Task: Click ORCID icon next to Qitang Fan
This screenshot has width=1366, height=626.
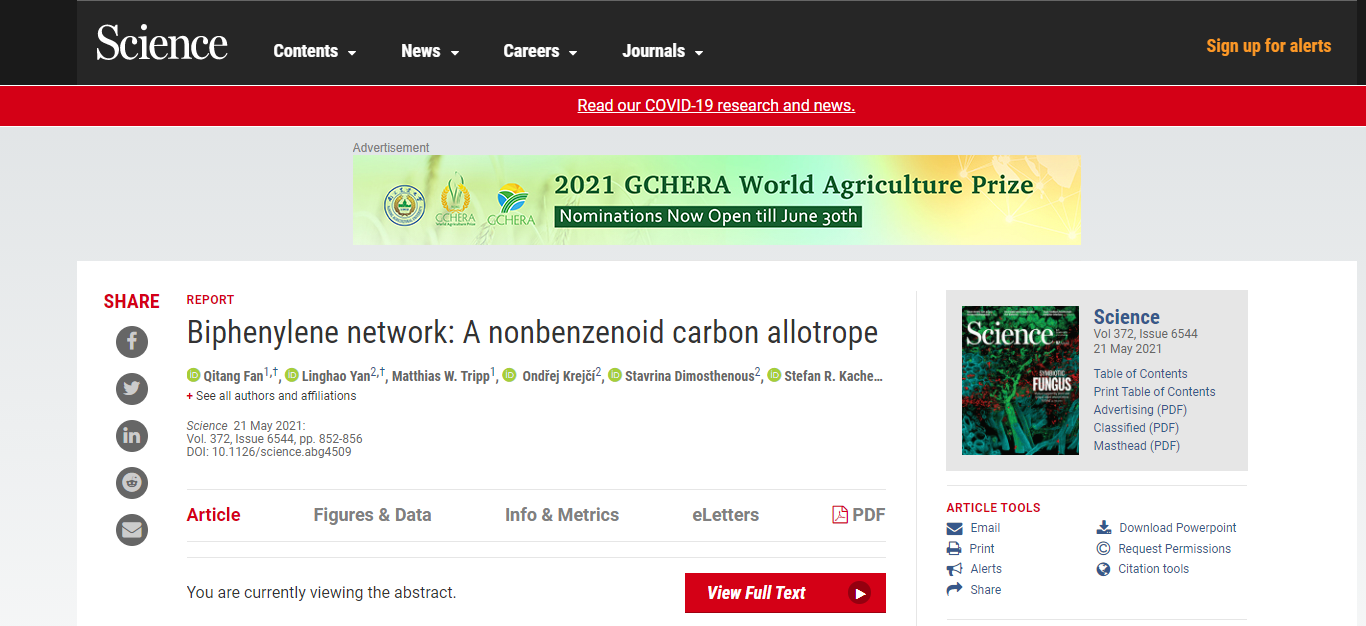Action: (194, 375)
